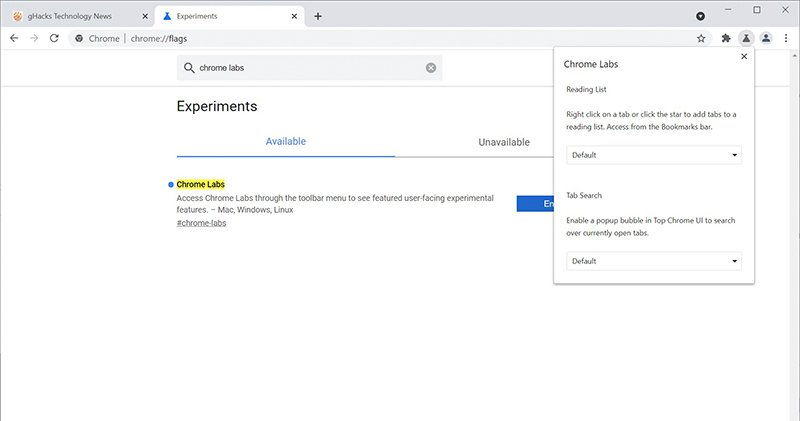
Task: Open the user profile avatar menu
Action: click(766, 38)
